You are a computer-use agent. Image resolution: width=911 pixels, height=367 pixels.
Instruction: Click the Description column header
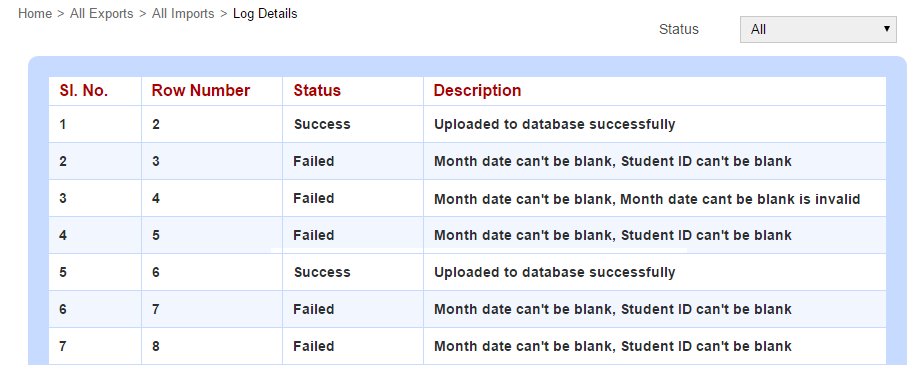click(477, 91)
